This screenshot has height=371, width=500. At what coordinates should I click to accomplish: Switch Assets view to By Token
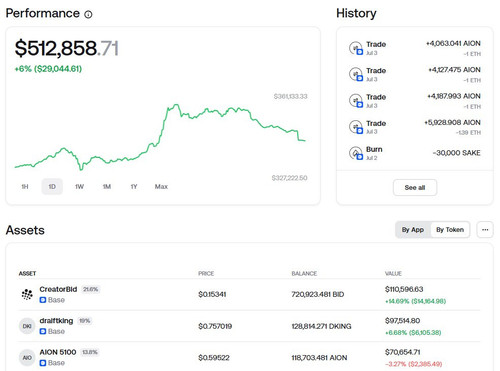pyautogui.click(x=450, y=230)
